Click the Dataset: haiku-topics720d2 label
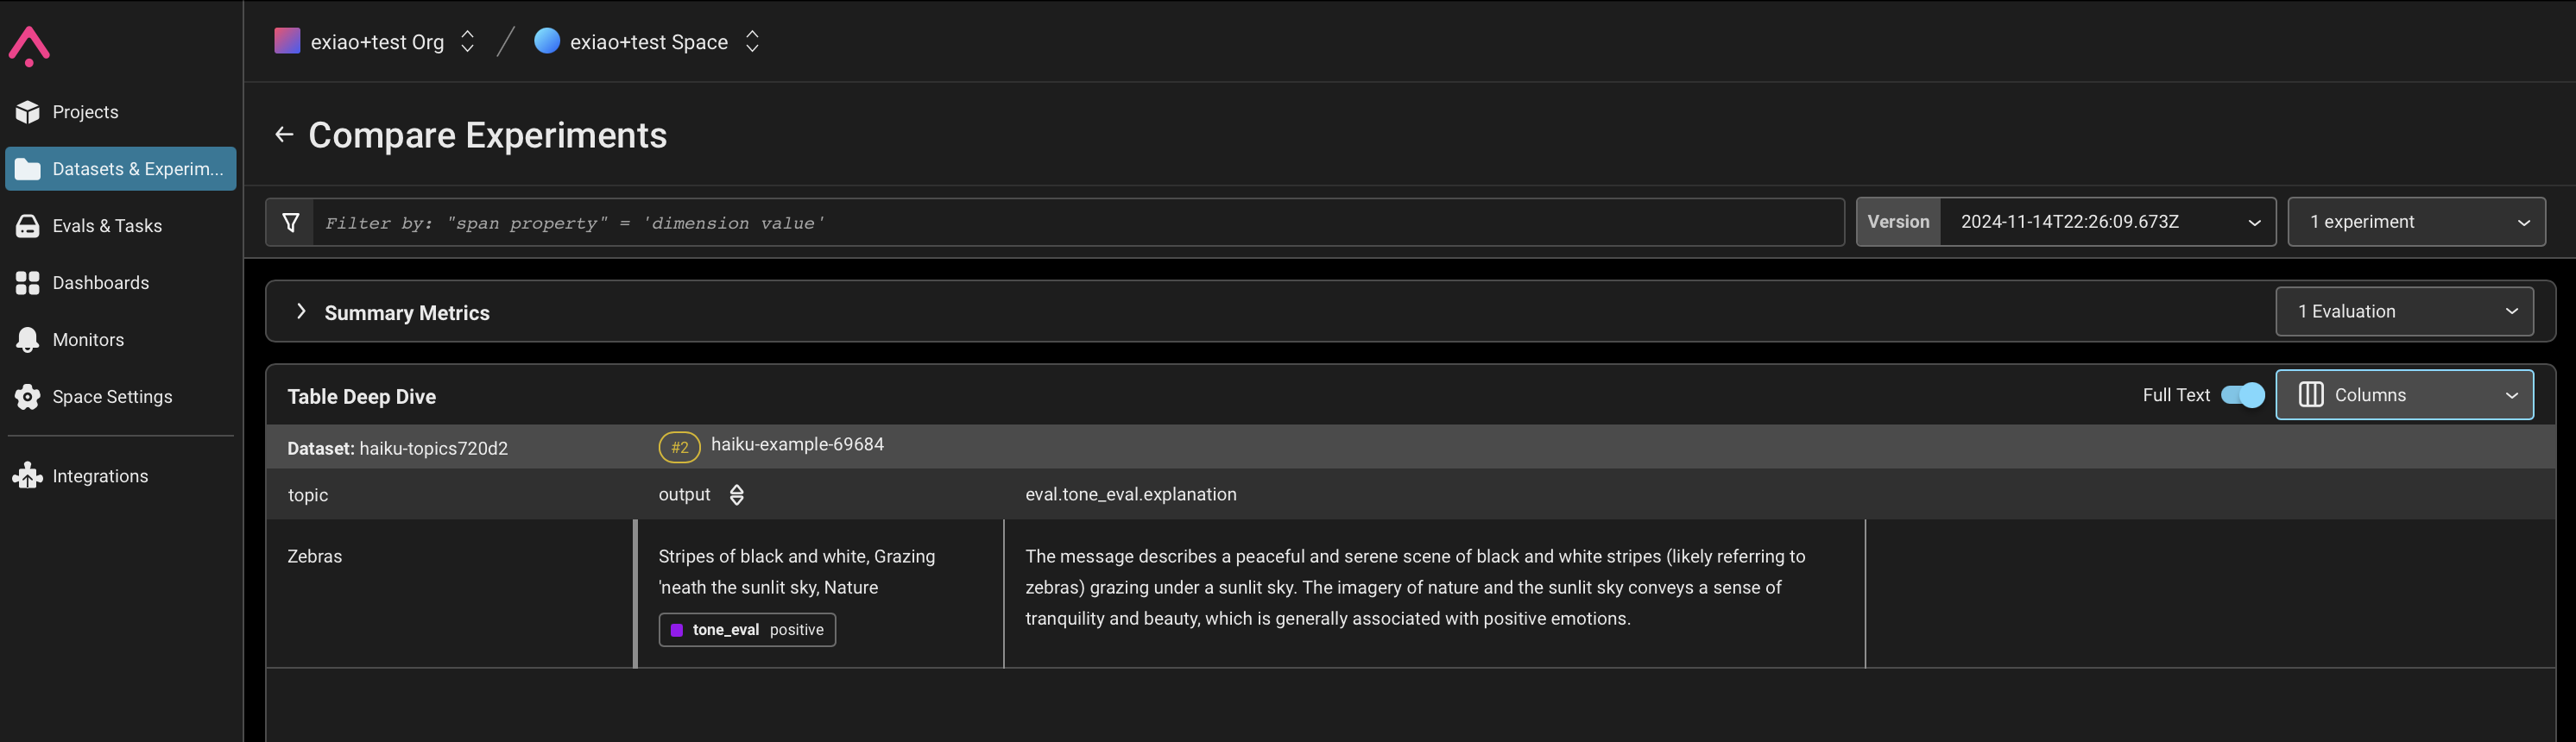 (397, 448)
